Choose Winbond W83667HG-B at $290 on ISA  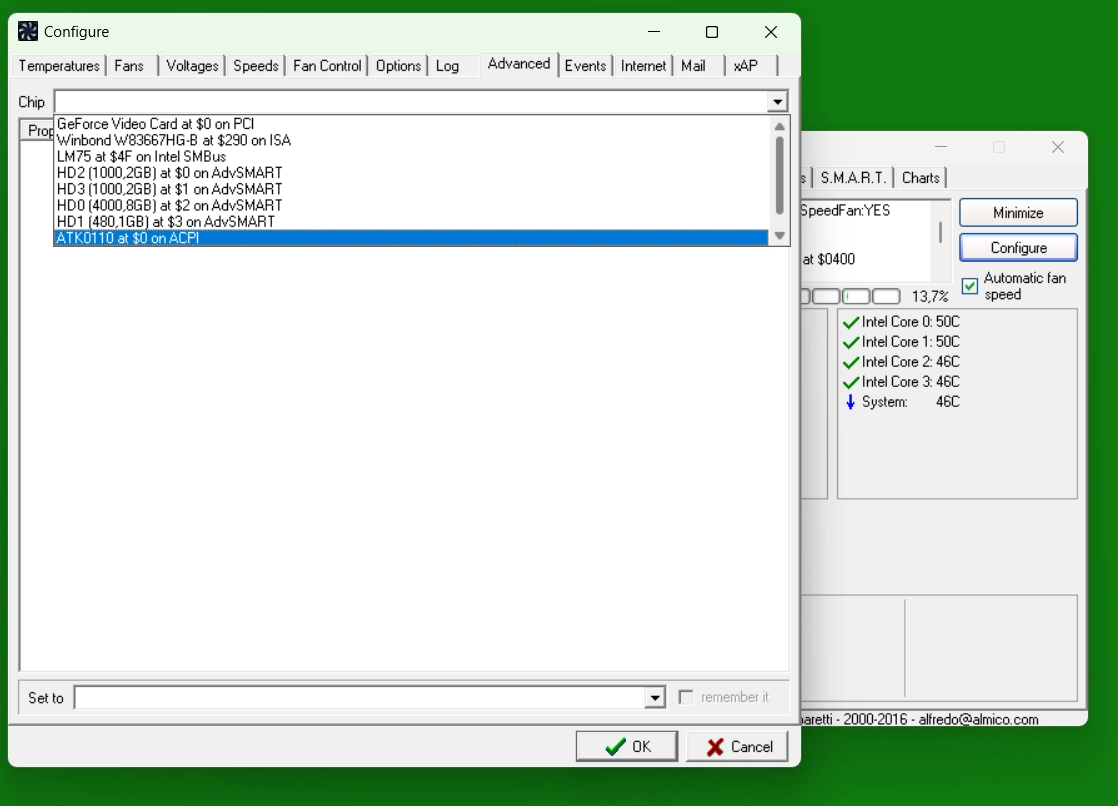click(411, 141)
